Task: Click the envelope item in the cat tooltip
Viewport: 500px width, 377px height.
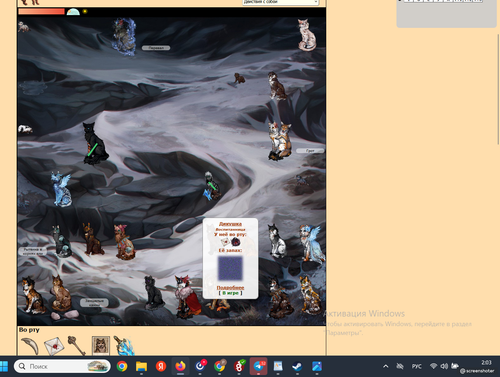Action: 225,242
